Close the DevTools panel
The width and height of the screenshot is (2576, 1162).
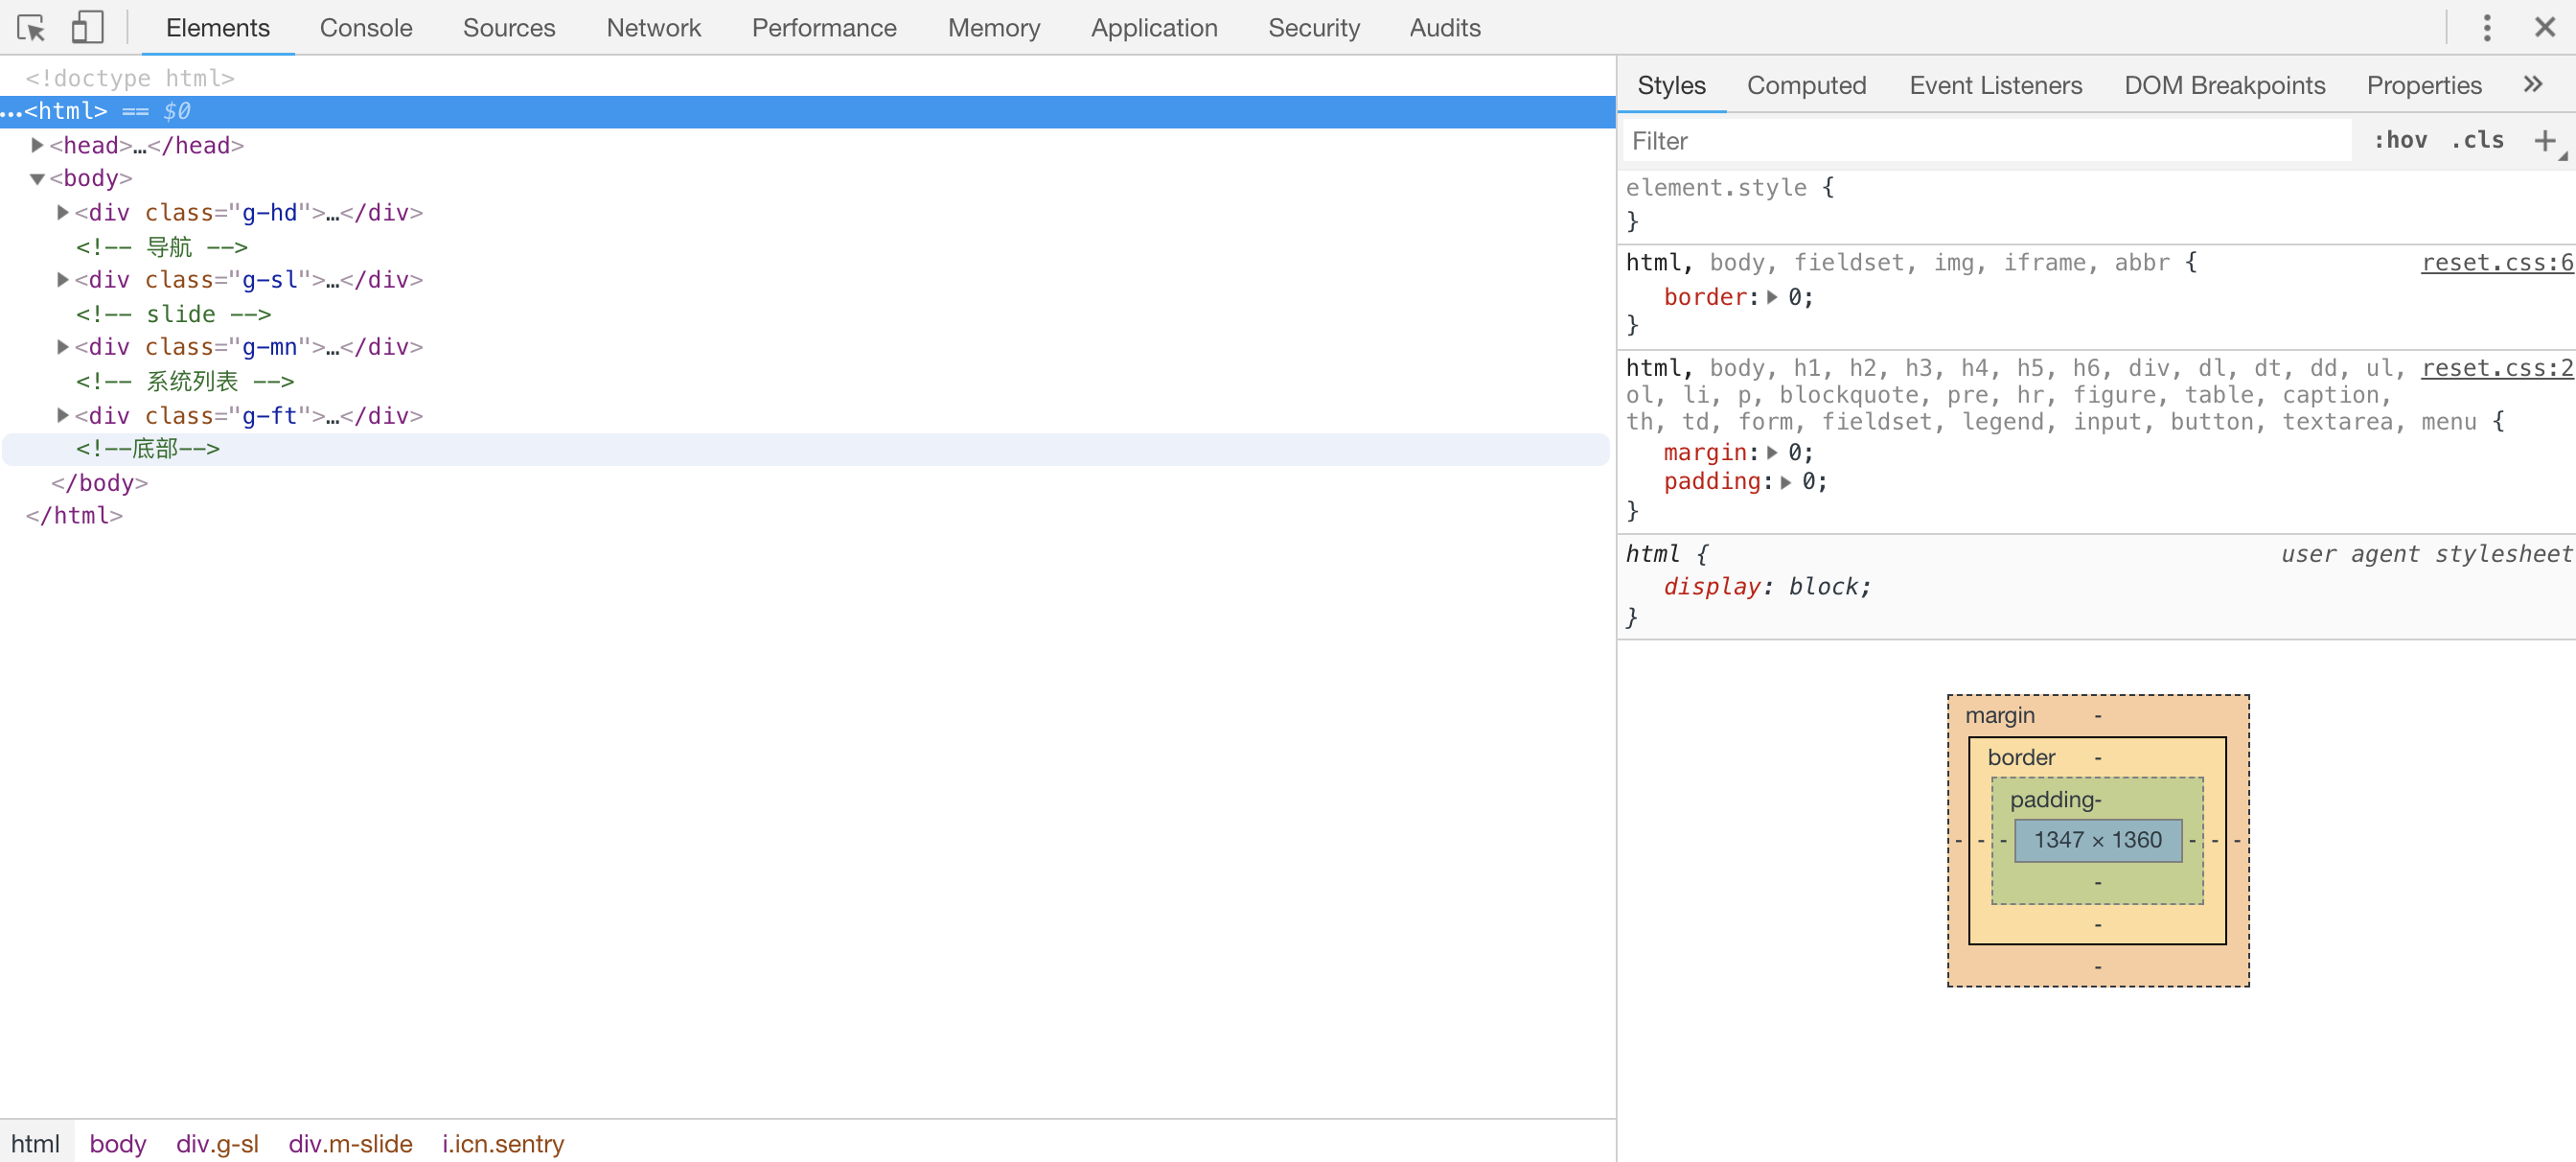tap(2545, 27)
